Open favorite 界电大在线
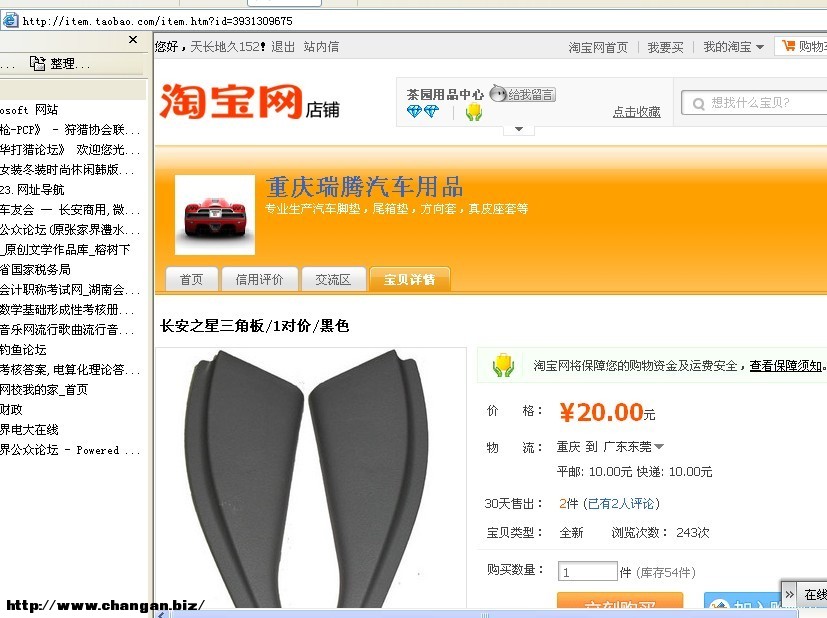Screen dimensions: 827x618 point(29,430)
